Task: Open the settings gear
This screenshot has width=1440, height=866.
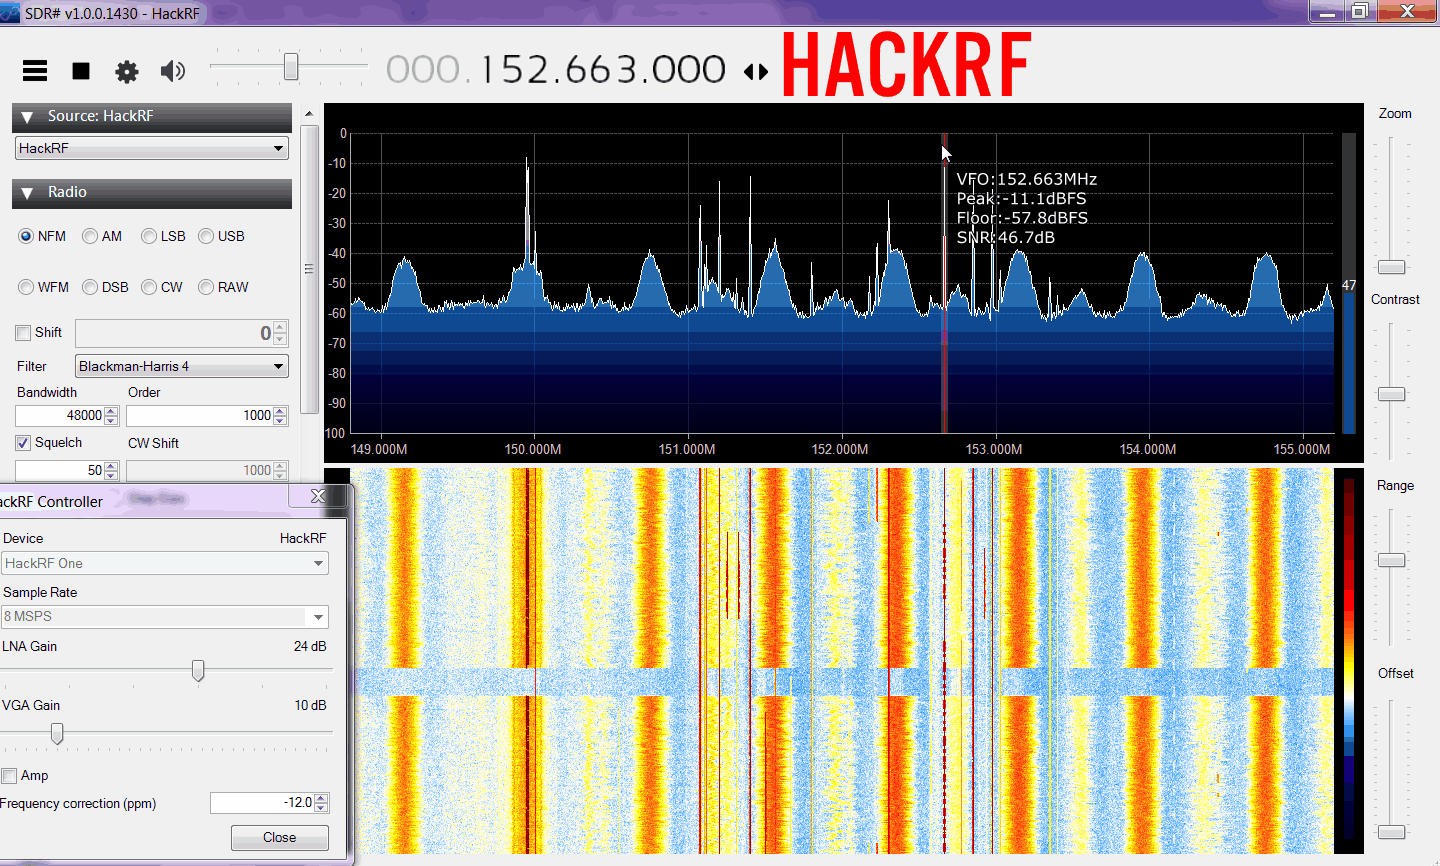Action: click(126, 71)
